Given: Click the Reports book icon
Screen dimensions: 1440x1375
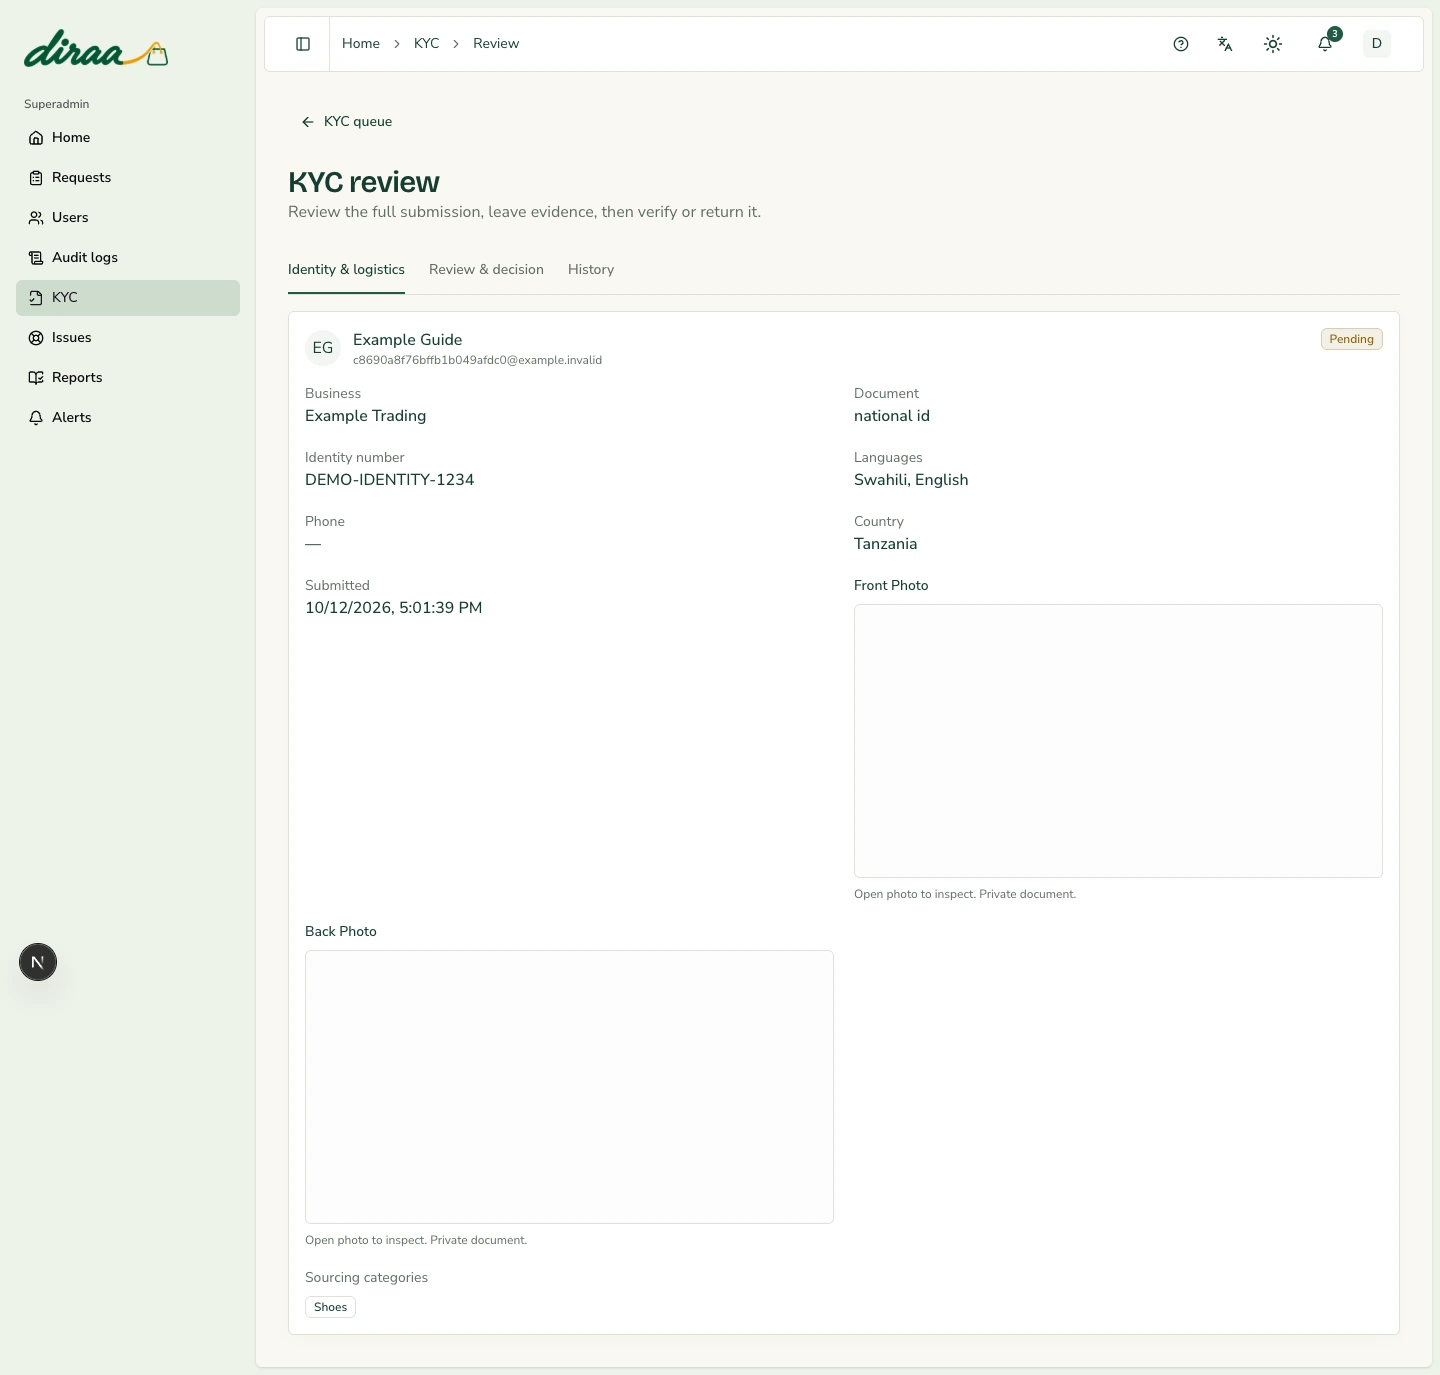Looking at the screenshot, I should click(36, 378).
